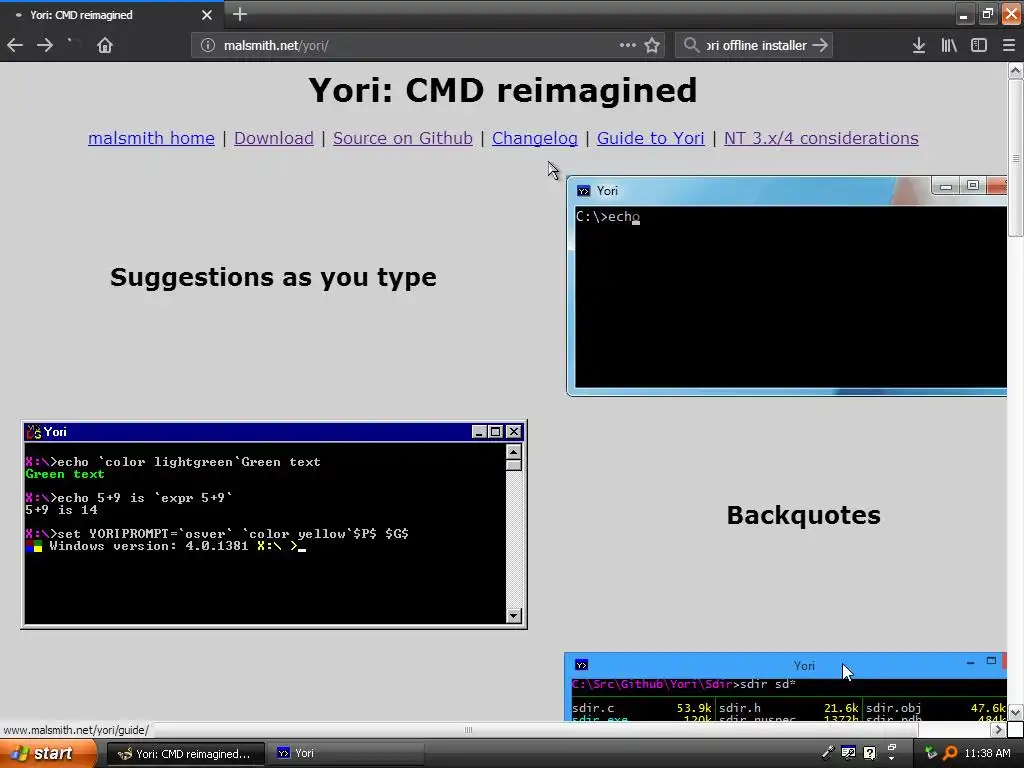Submit search with the arrow button

pos(820,45)
